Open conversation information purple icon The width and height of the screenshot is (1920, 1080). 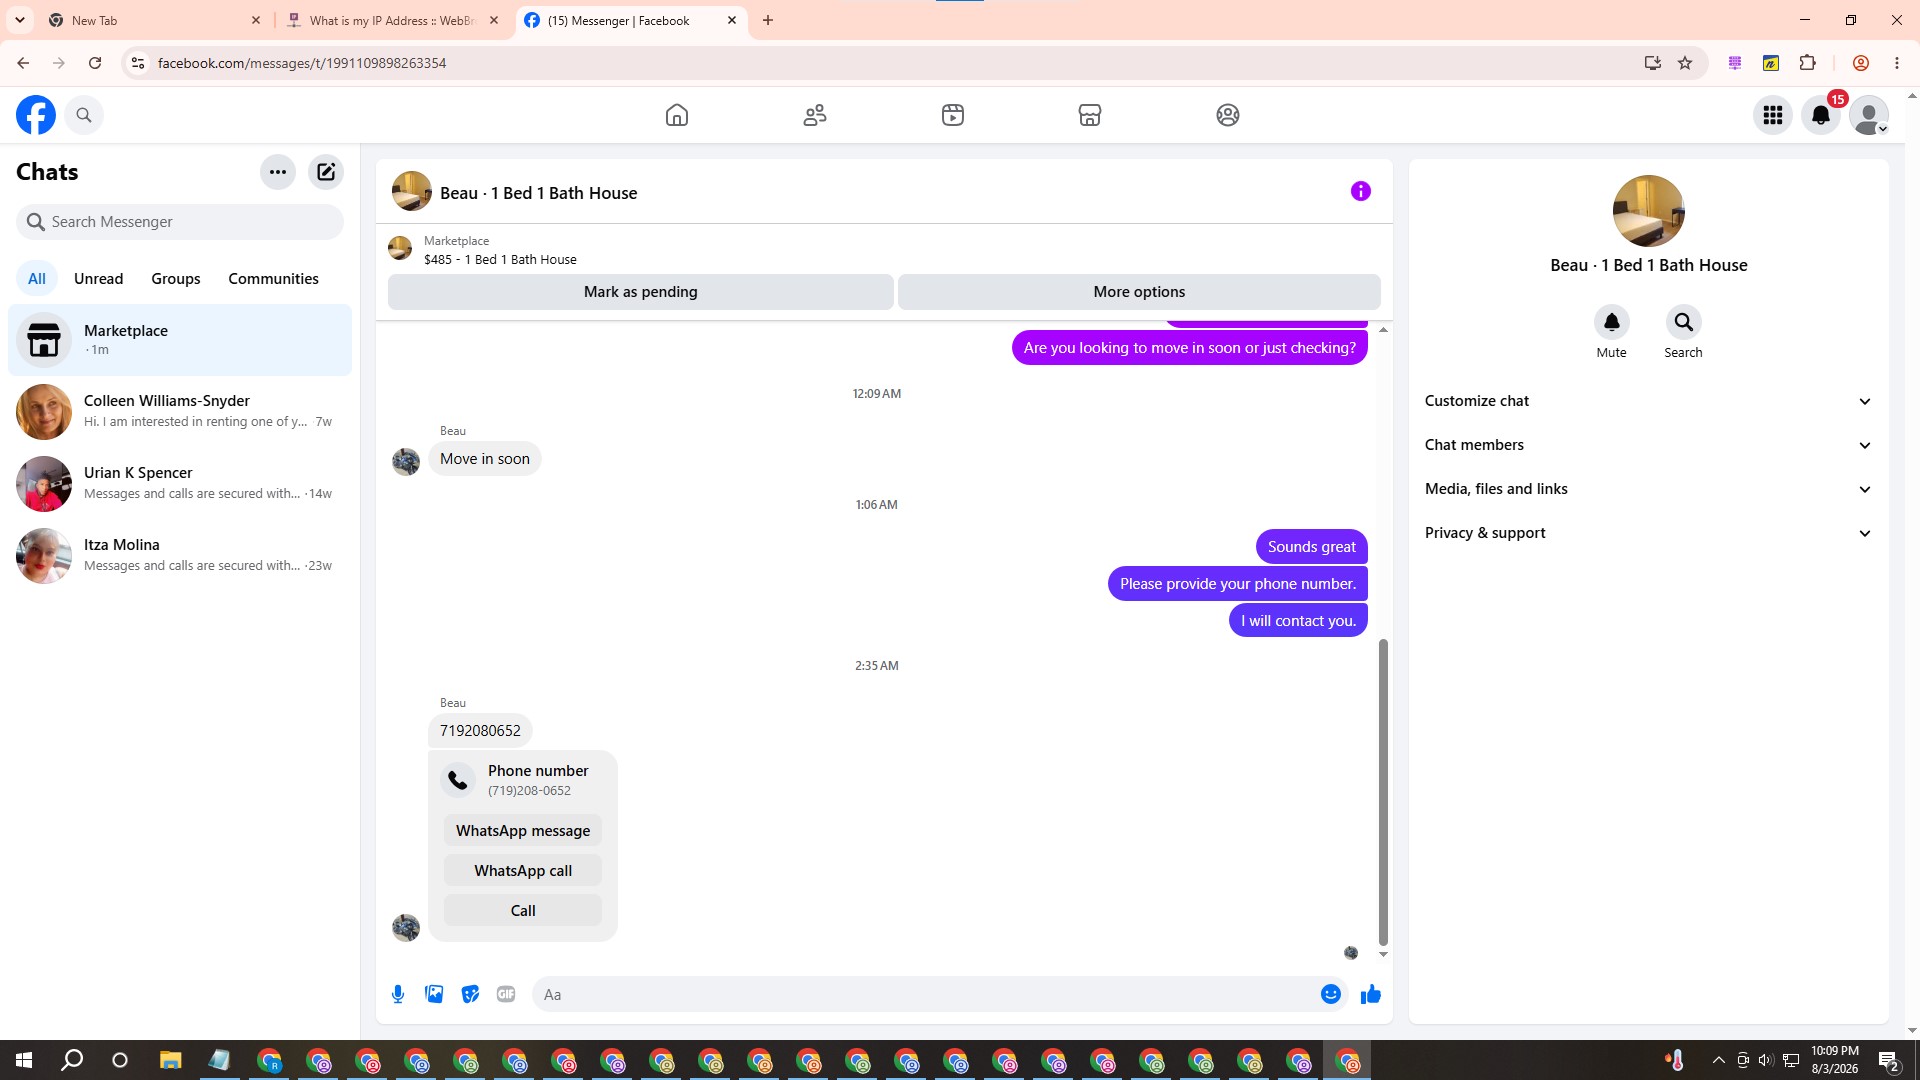click(1361, 191)
